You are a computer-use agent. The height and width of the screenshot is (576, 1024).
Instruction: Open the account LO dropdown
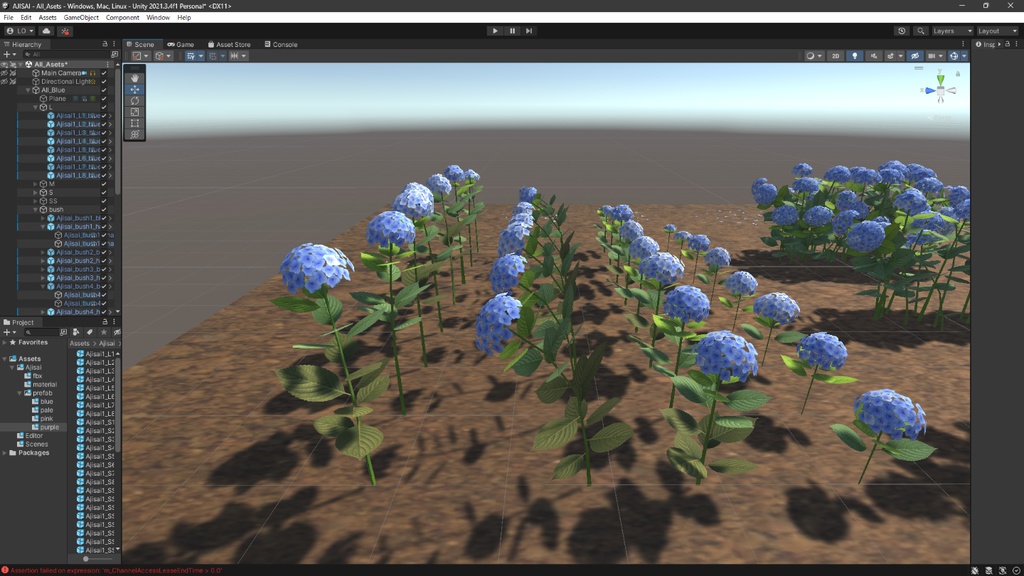point(20,31)
